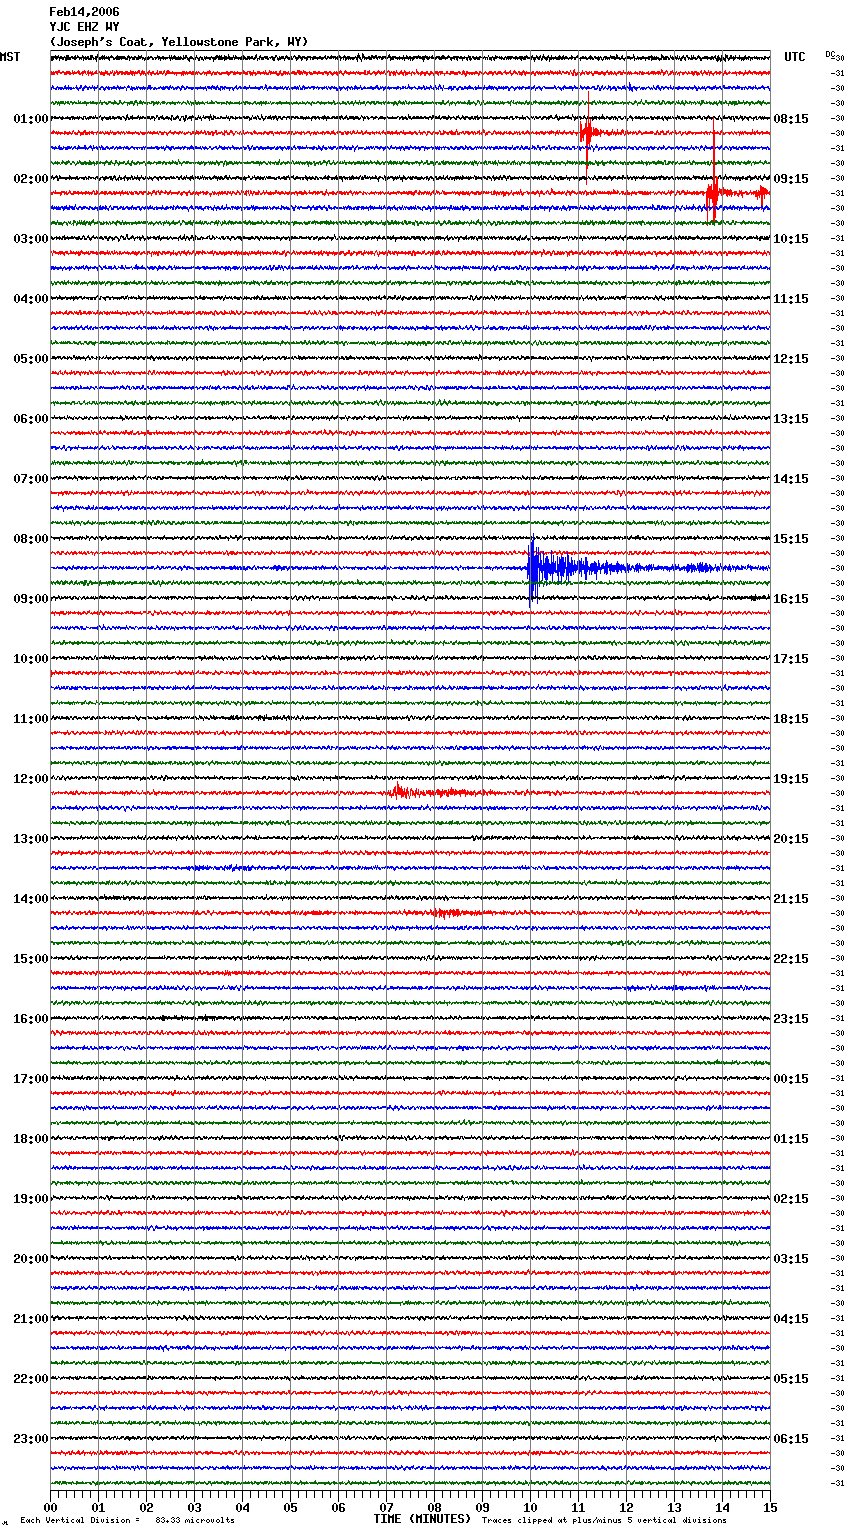Click the UTC column header
Image resolution: width=850 pixels, height=1534 pixels.
coord(795,57)
